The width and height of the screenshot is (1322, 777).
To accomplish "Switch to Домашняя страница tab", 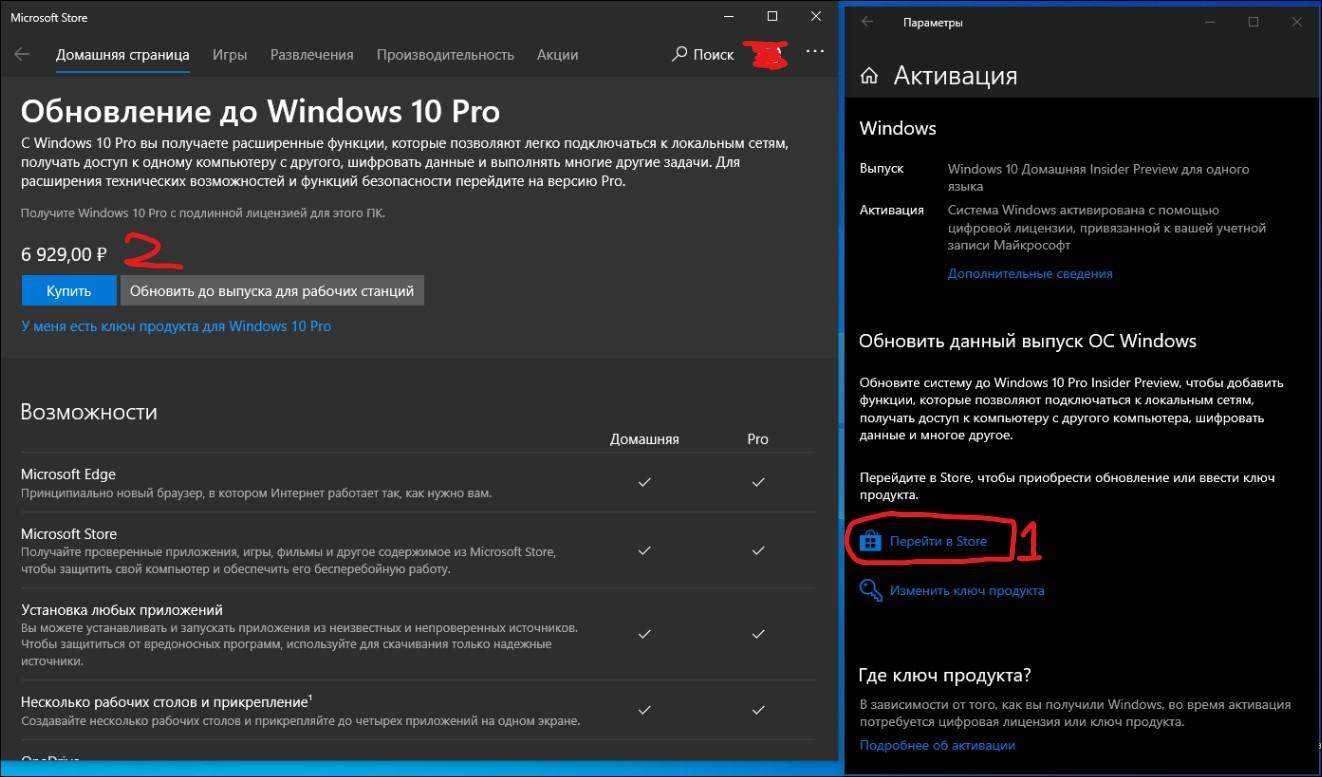I will coord(122,55).
